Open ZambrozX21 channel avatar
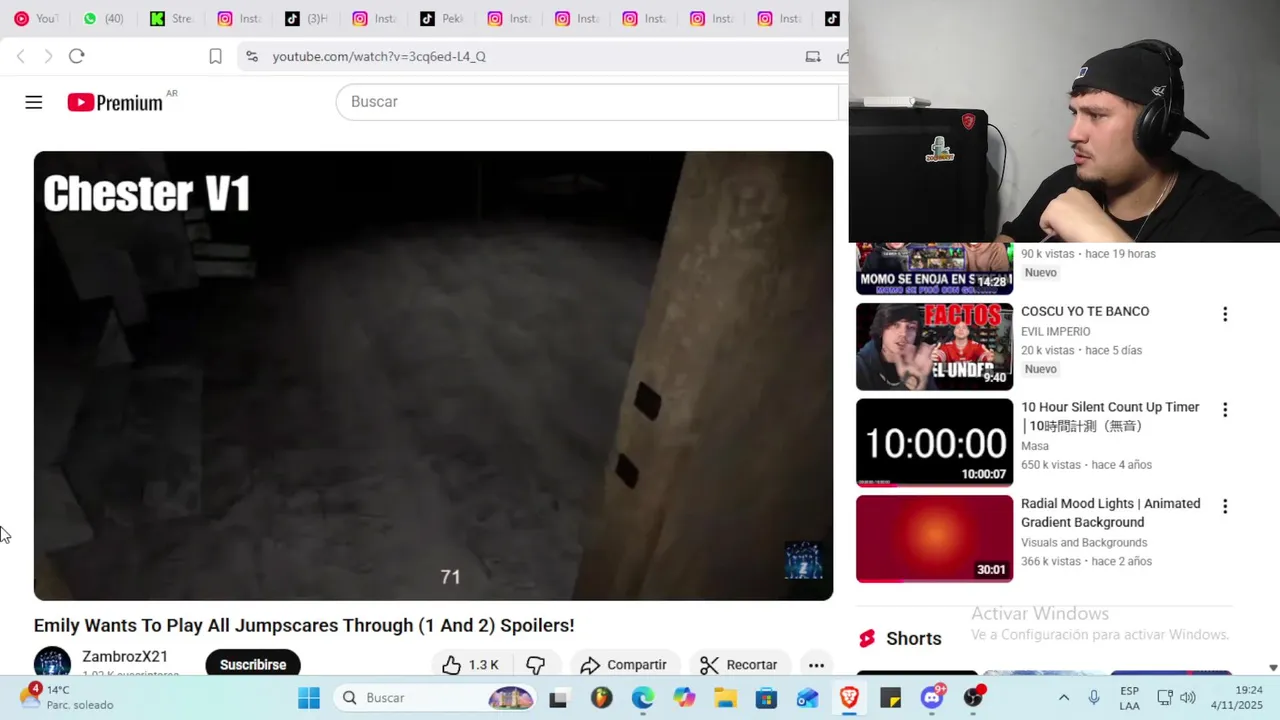The image size is (1280, 720). point(52,663)
